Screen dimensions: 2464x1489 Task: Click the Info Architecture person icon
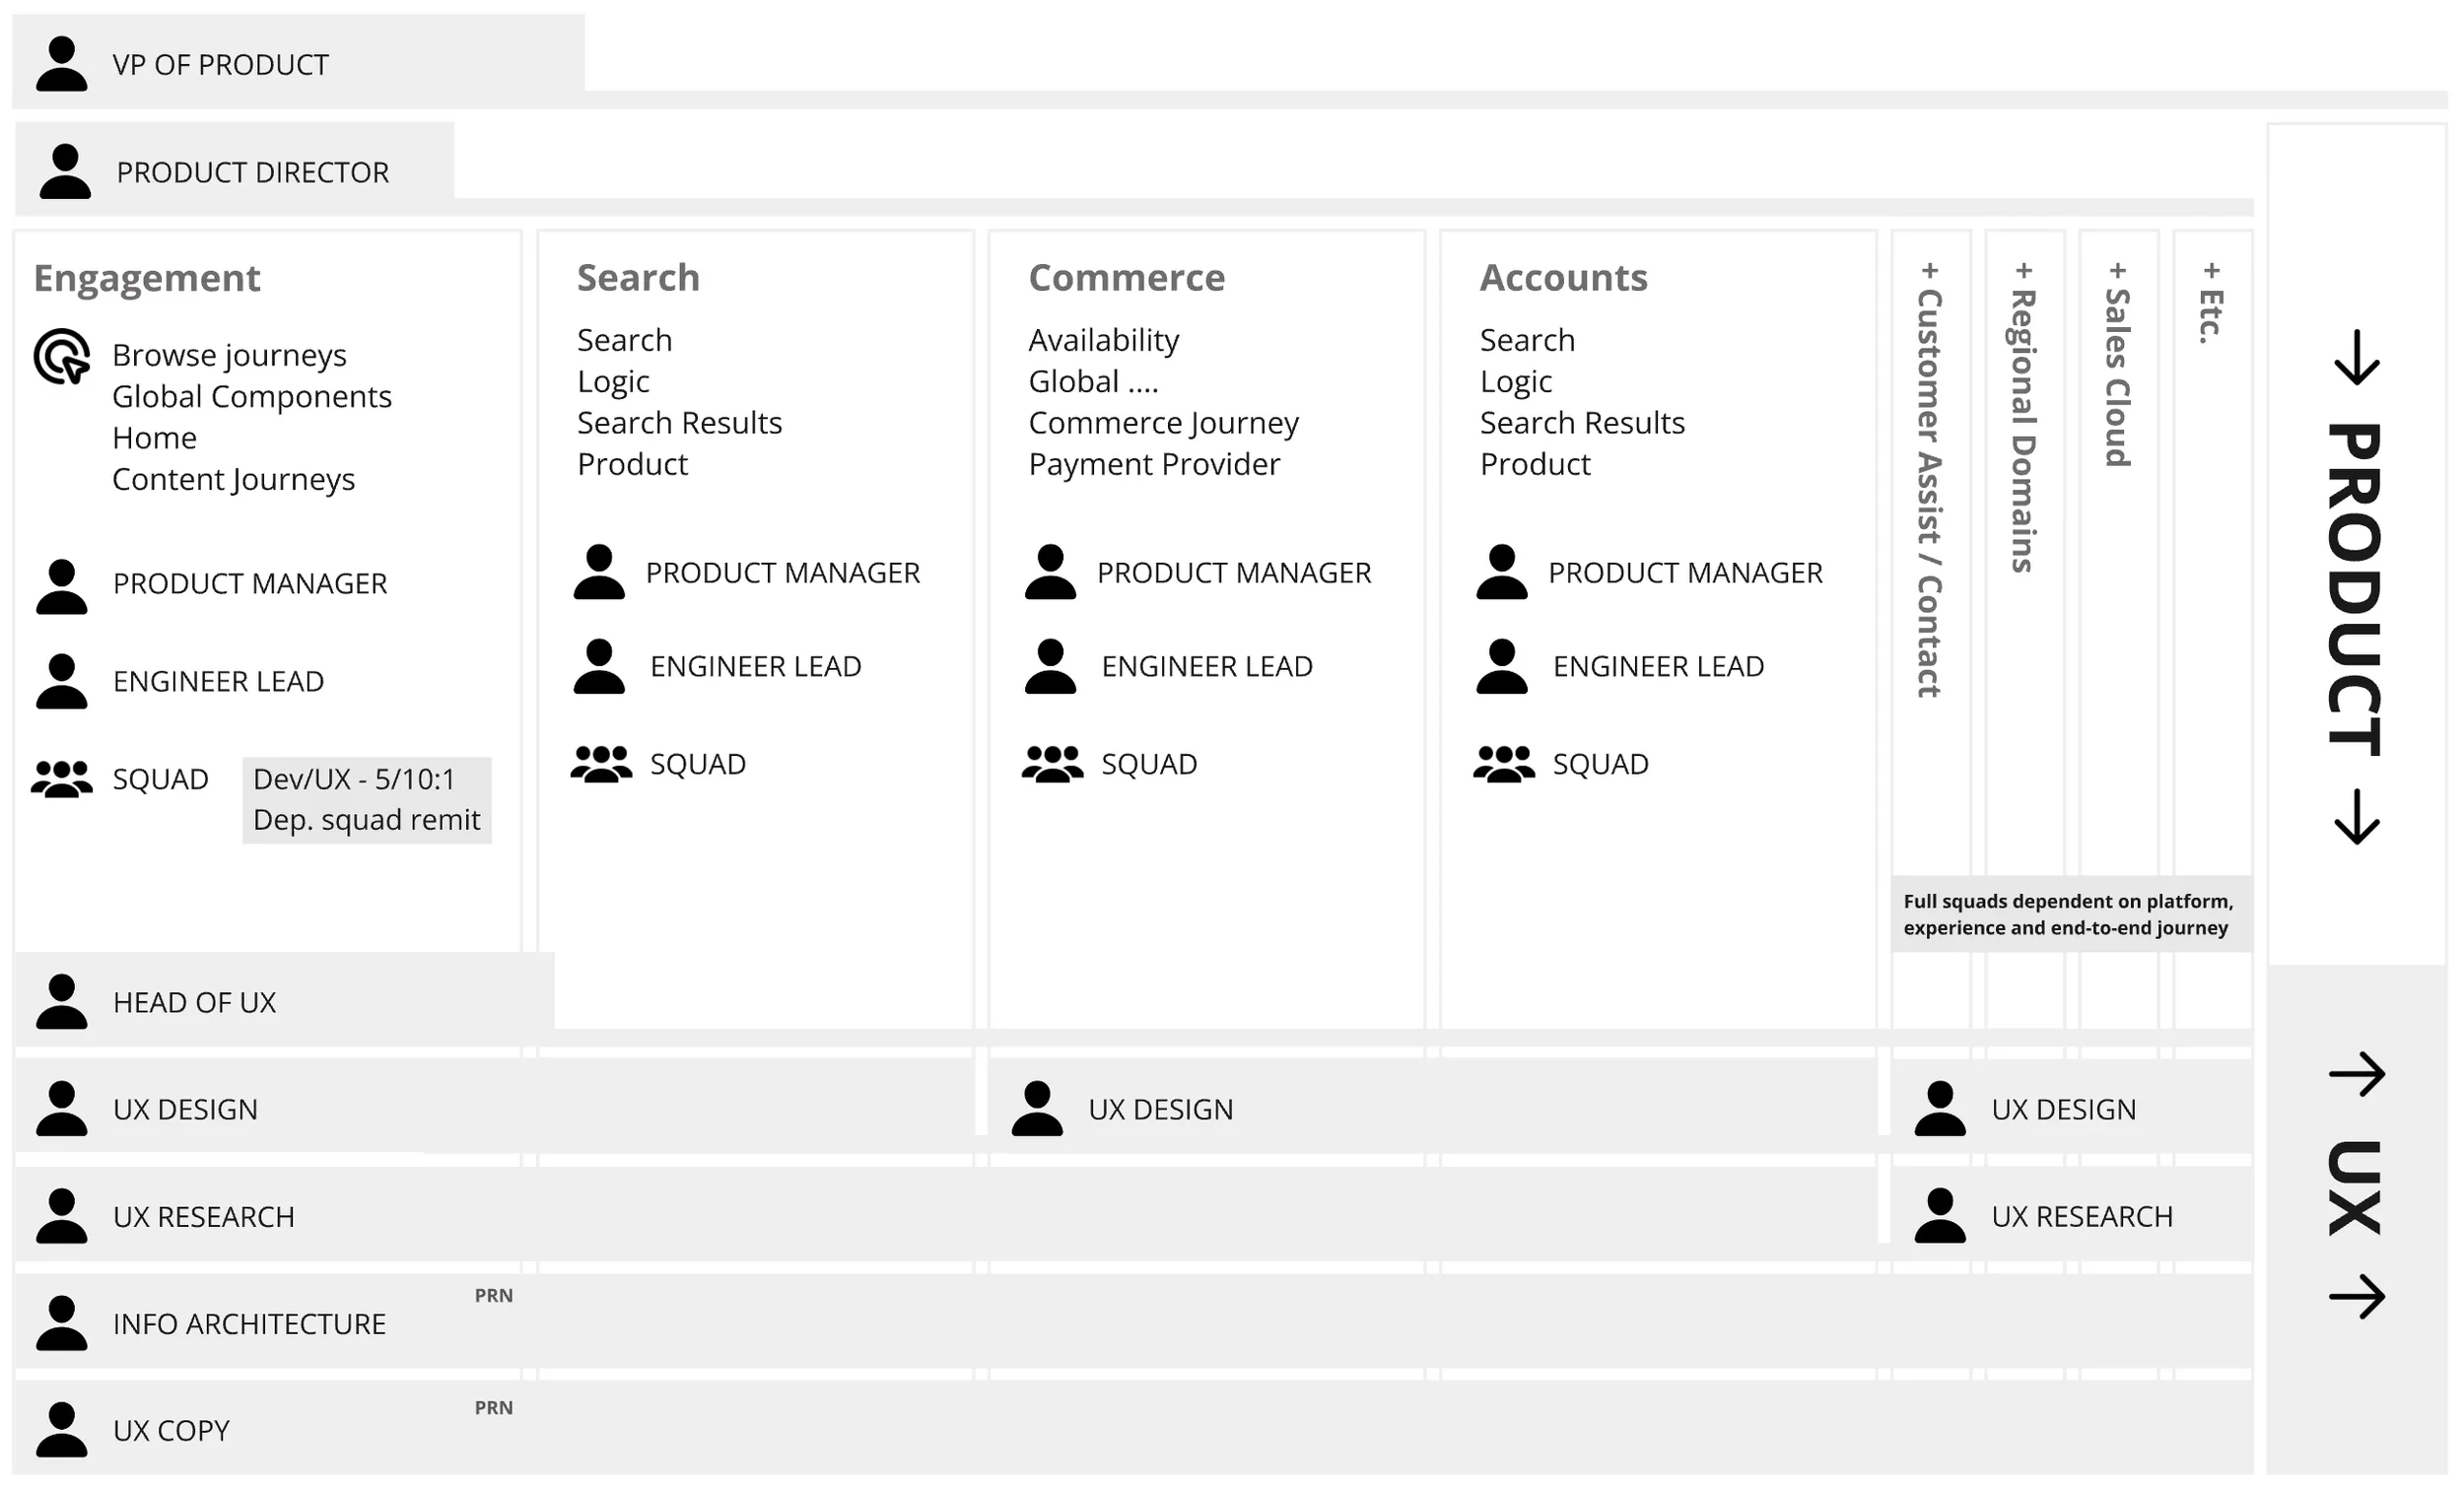[x=61, y=1323]
